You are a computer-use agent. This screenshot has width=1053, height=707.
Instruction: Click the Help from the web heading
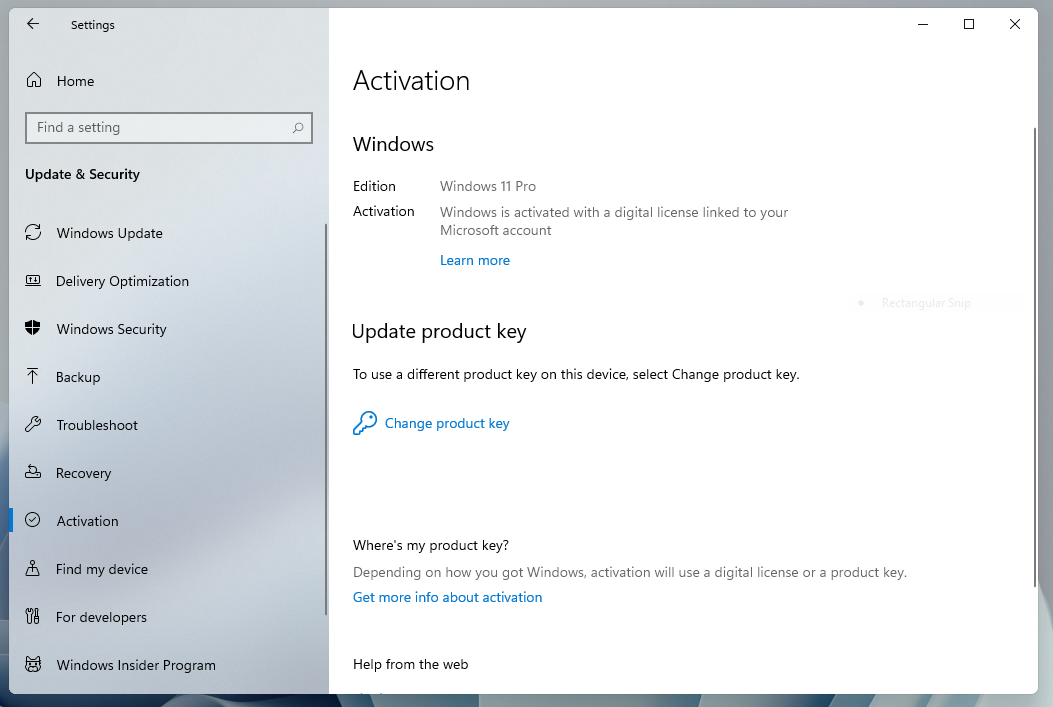coord(410,664)
